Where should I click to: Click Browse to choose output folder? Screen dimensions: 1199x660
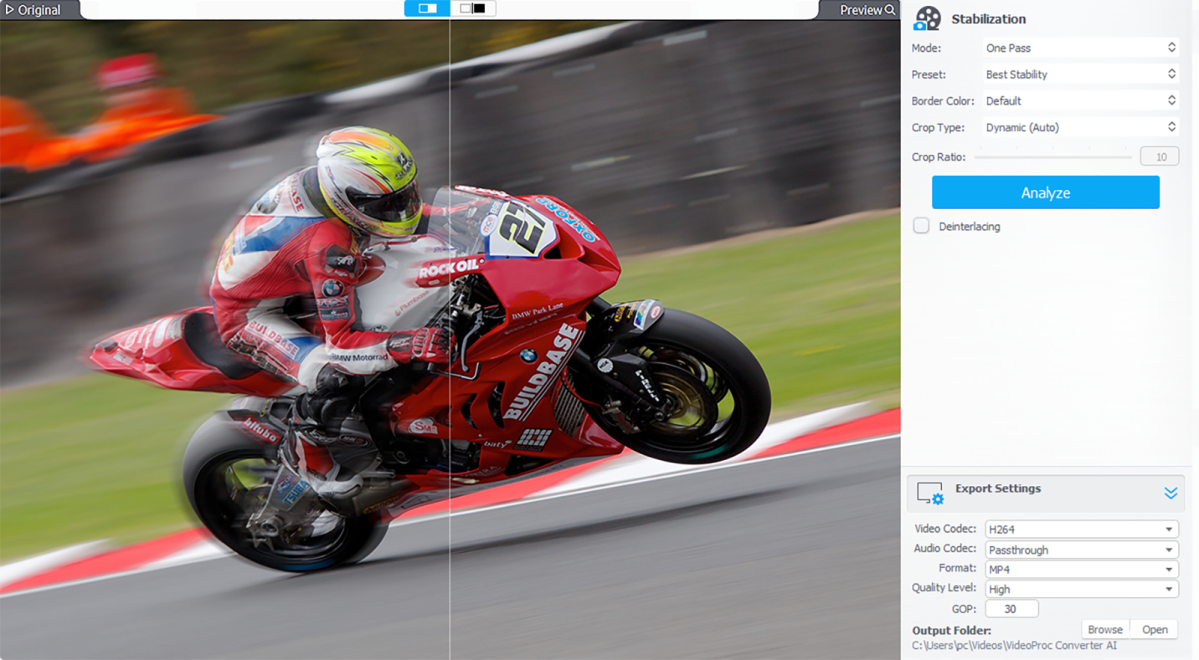(1105, 629)
